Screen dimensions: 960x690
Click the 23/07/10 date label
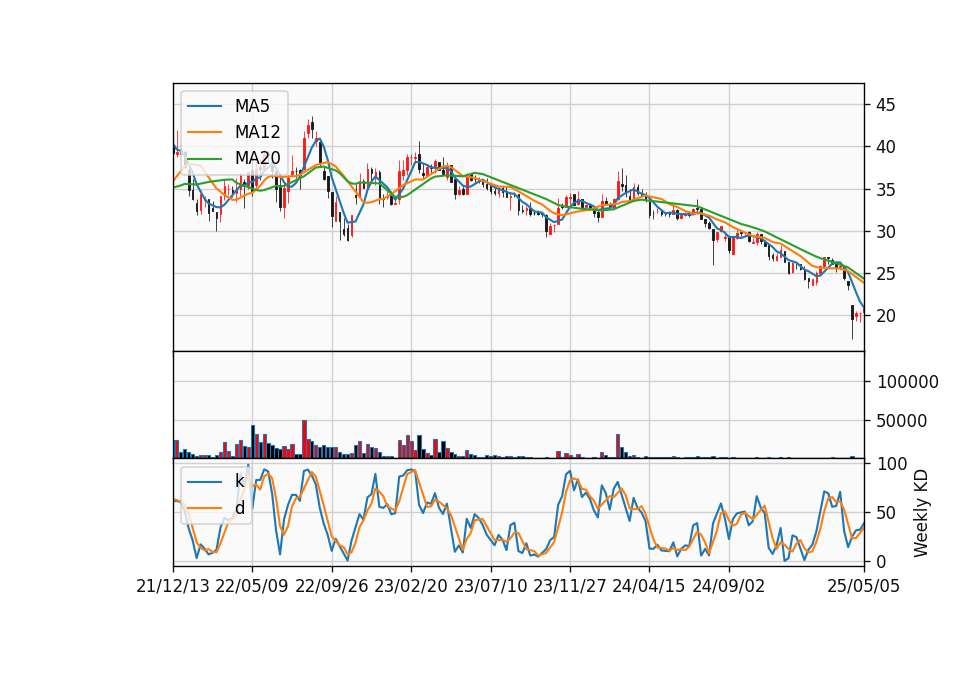490,587
